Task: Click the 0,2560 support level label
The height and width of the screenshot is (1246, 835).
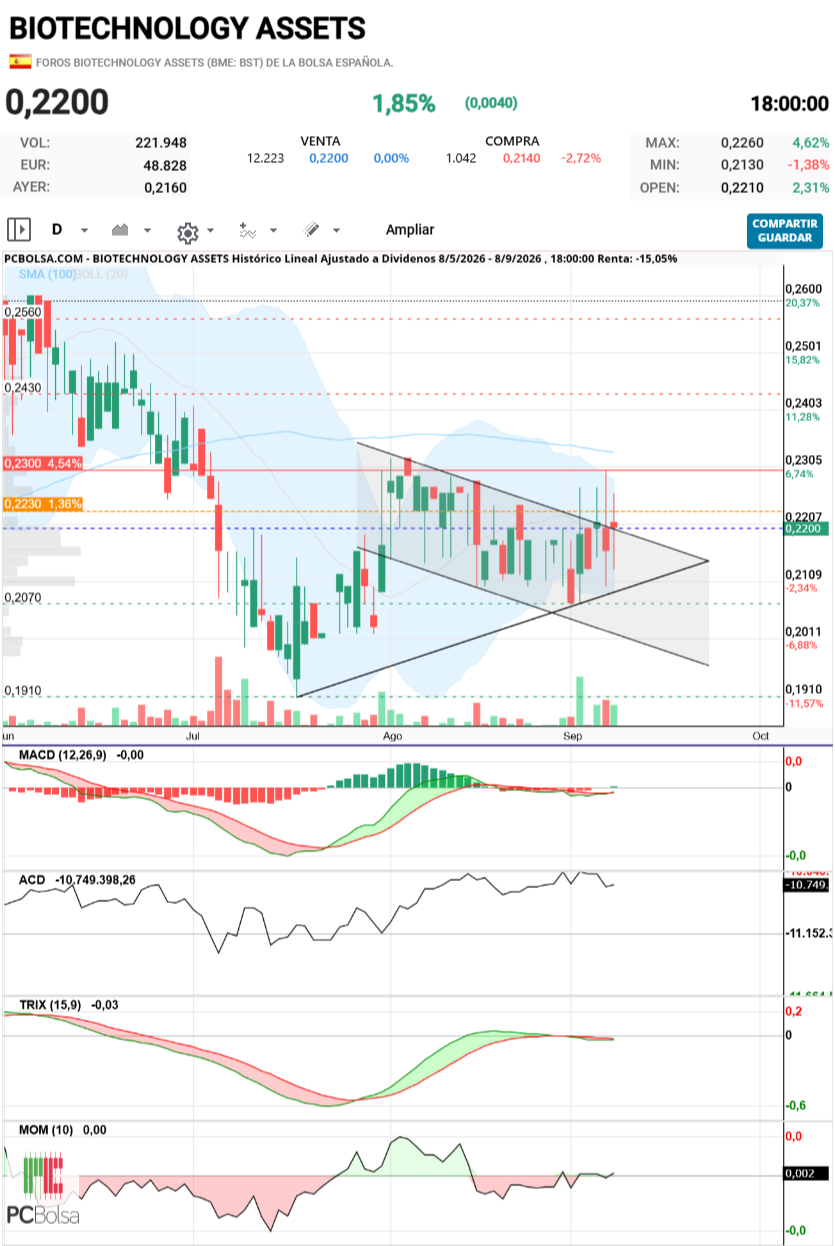Action: click(x=23, y=312)
